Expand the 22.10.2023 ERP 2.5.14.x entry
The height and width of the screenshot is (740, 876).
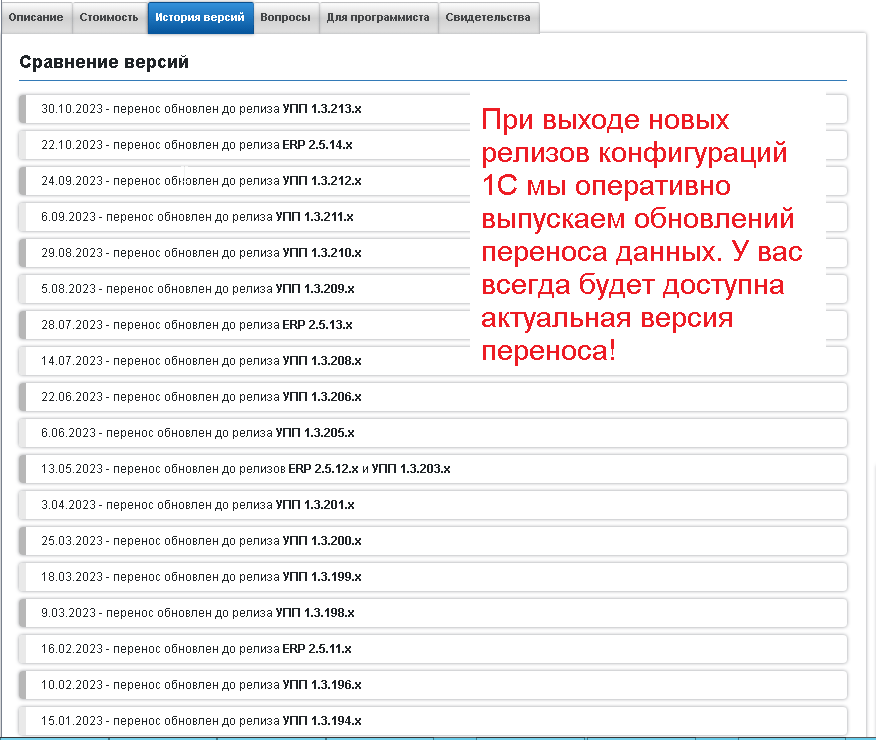pos(200,145)
